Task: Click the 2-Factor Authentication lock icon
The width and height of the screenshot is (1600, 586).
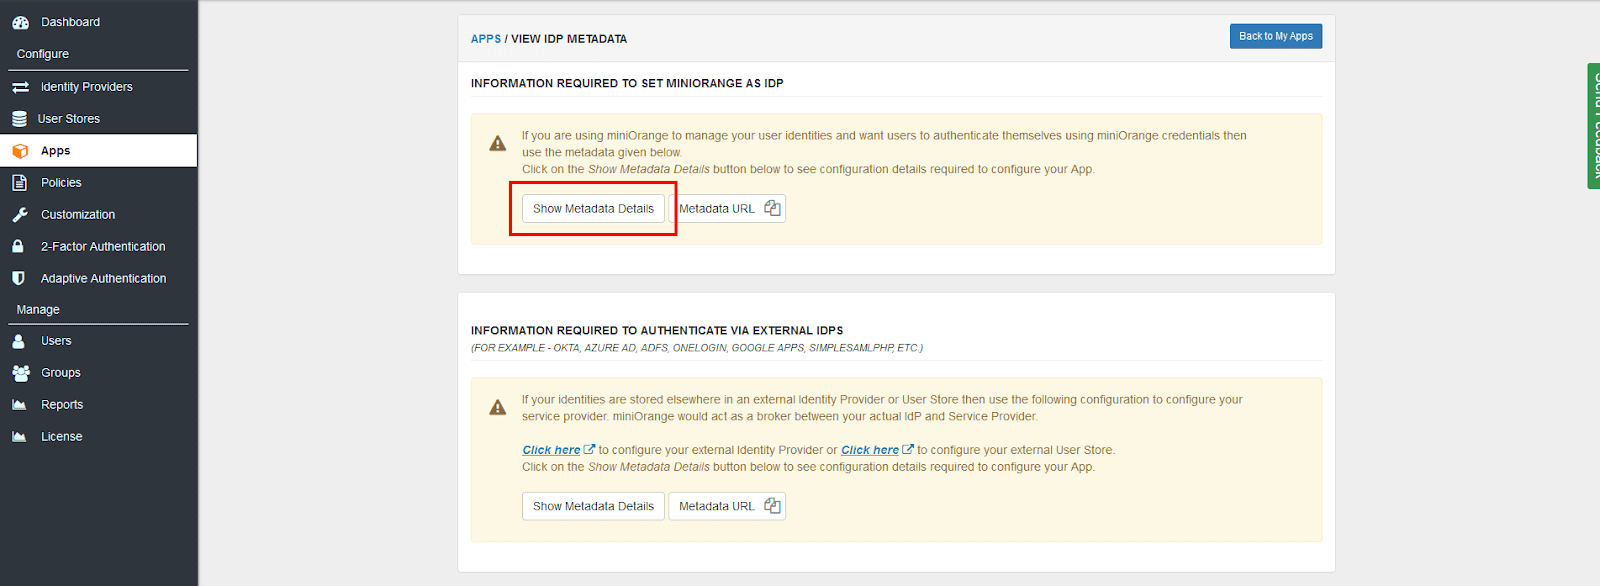Action: (x=18, y=246)
